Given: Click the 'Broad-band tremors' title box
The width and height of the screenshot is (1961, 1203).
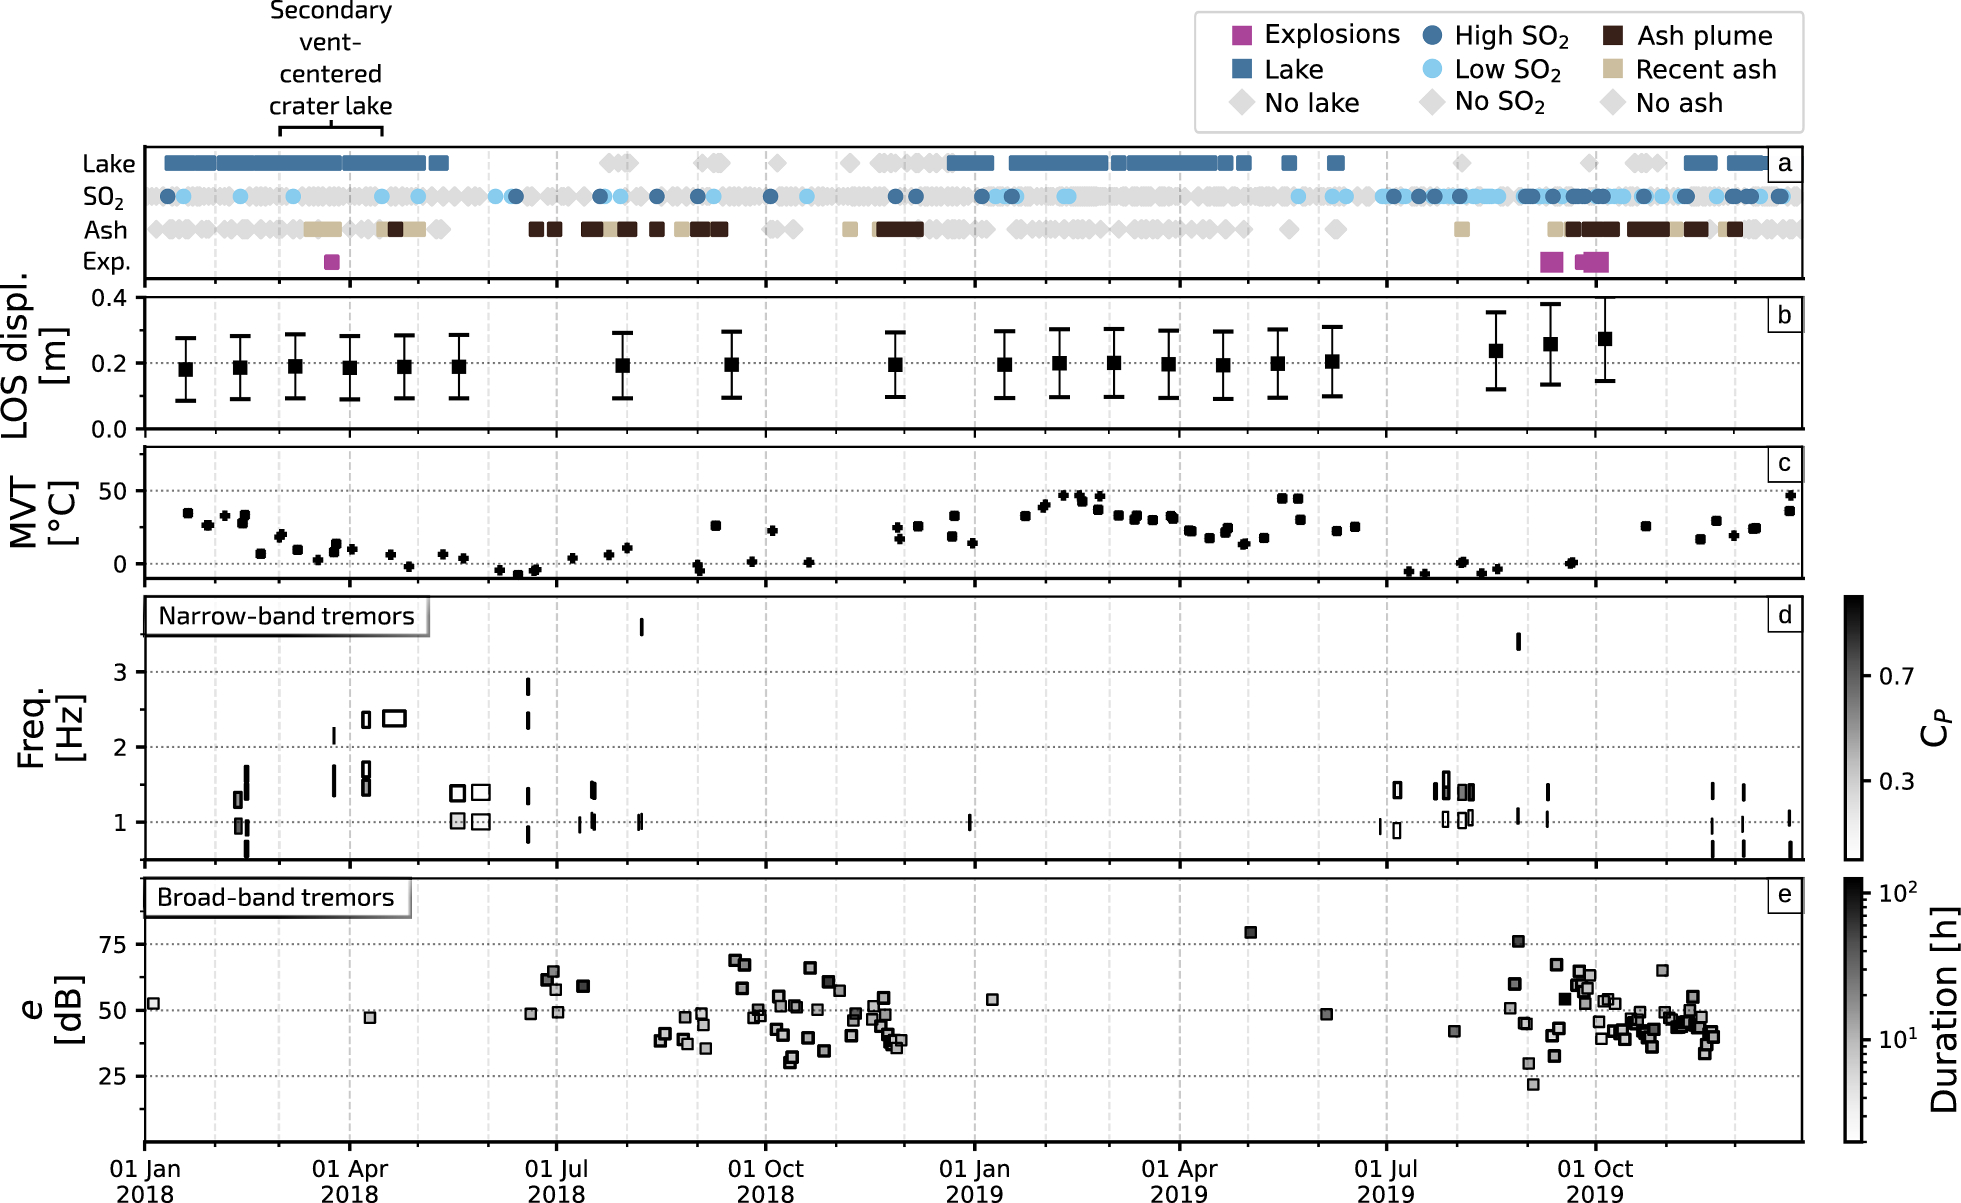Looking at the screenshot, I should coord(277,897).
